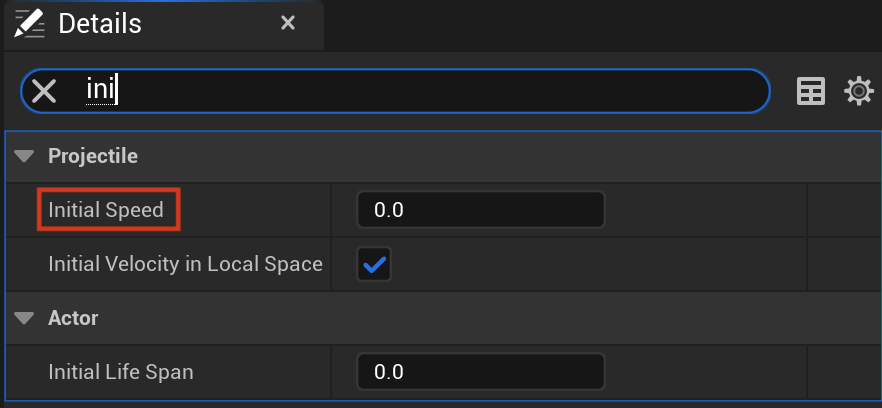Click the Details panel pencil icon
The height and width of the screenshot is (408, 882).
click(x=29, y=24)
